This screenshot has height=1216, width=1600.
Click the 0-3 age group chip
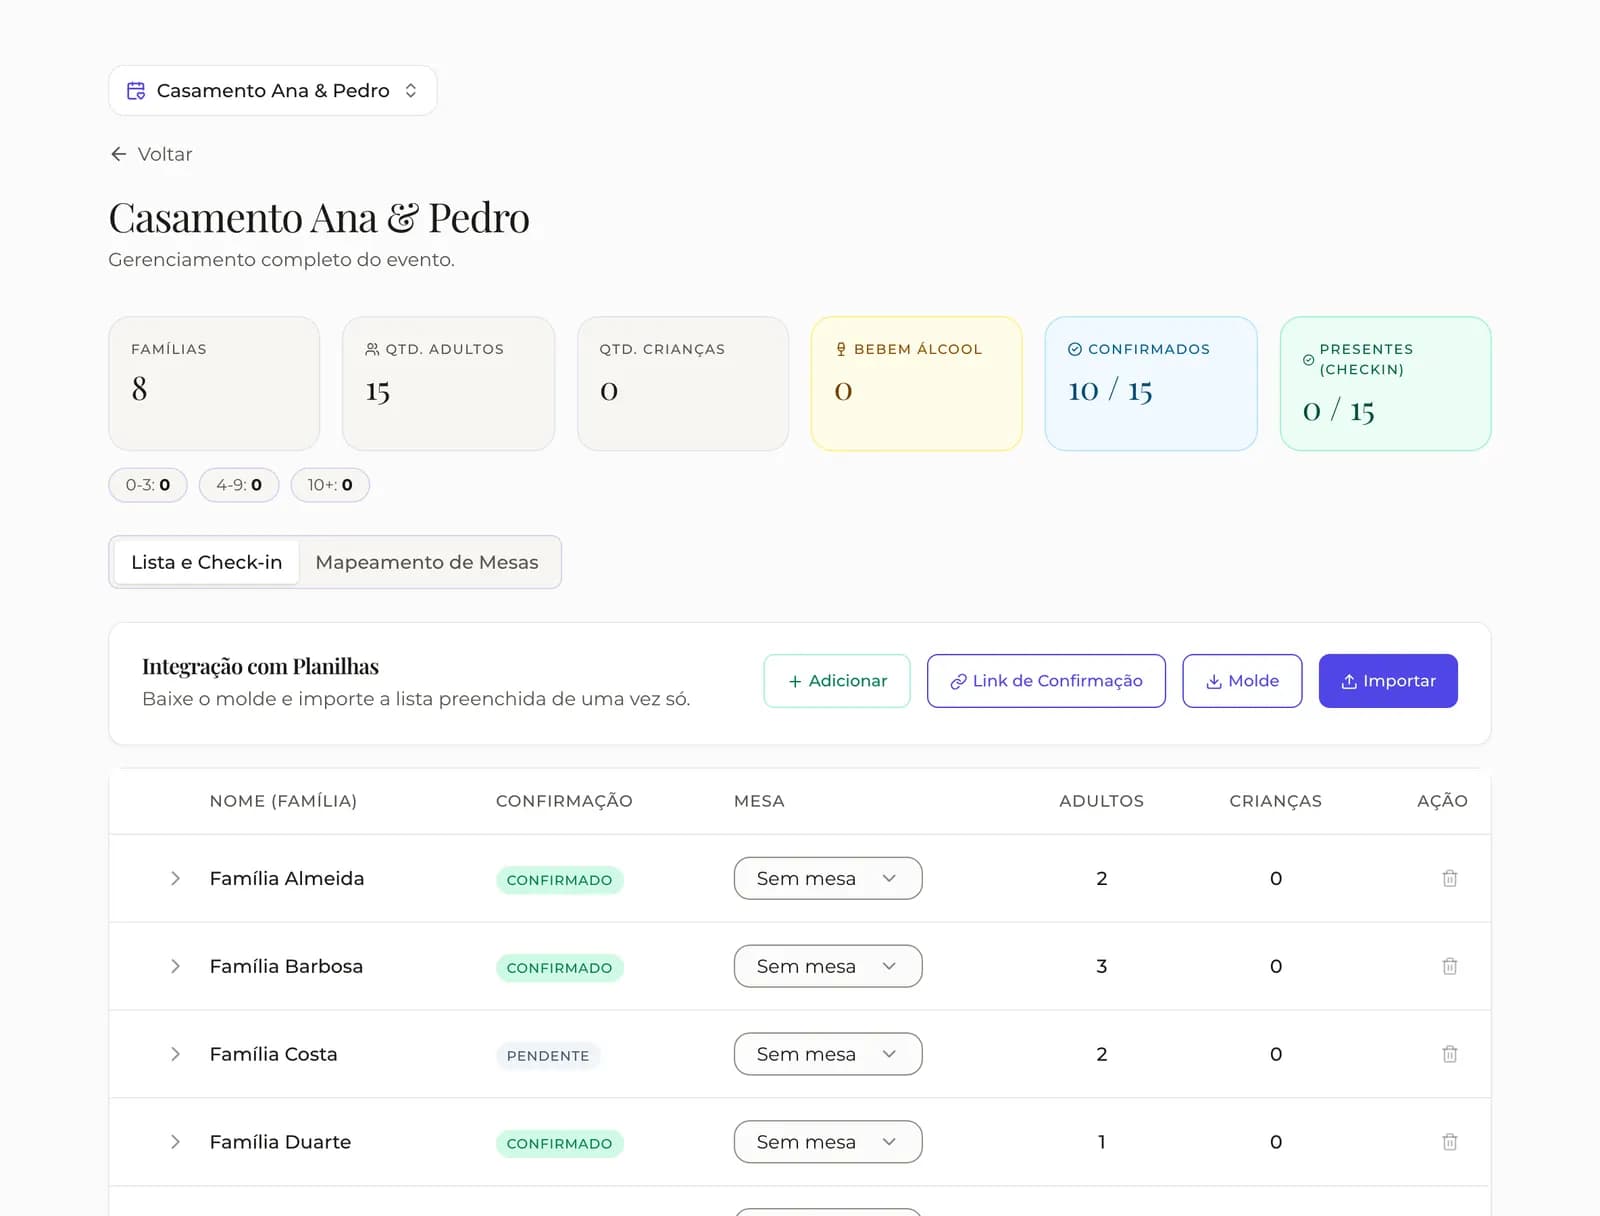148,485
